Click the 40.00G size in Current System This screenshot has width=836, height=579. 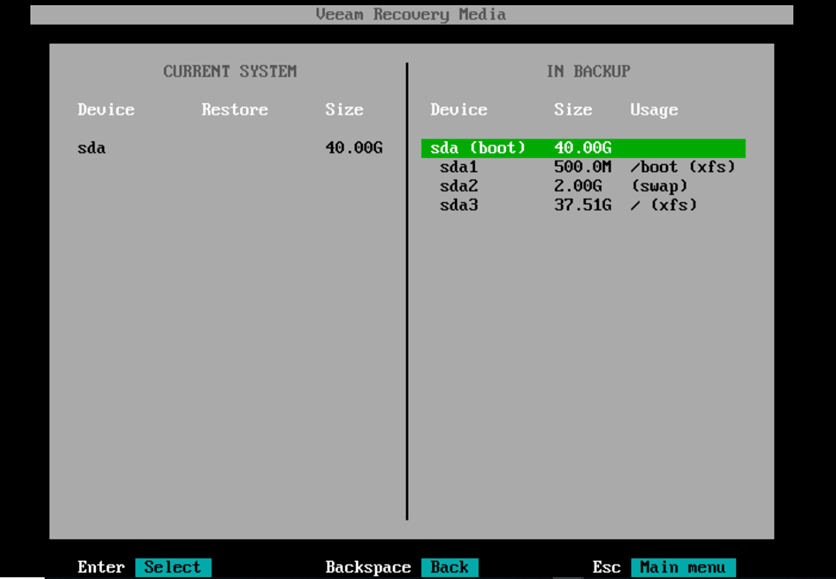(353, 148)
